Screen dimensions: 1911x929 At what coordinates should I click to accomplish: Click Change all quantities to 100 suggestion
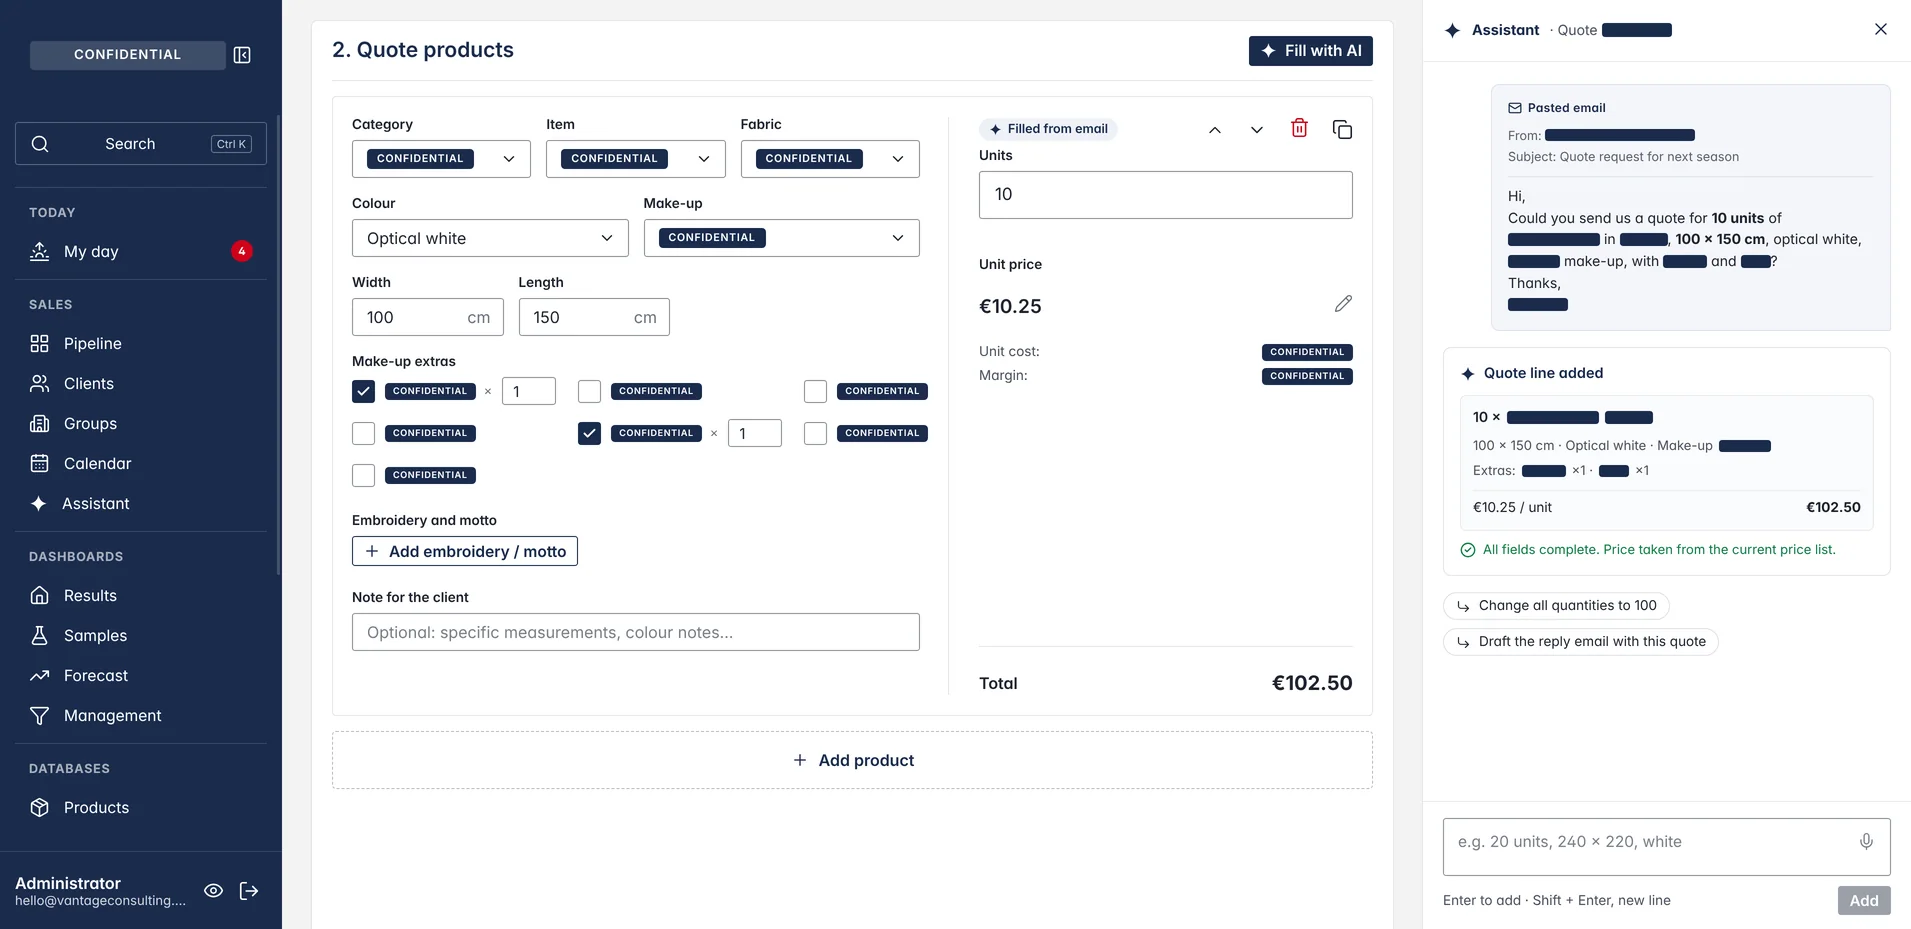[1556, 606]
